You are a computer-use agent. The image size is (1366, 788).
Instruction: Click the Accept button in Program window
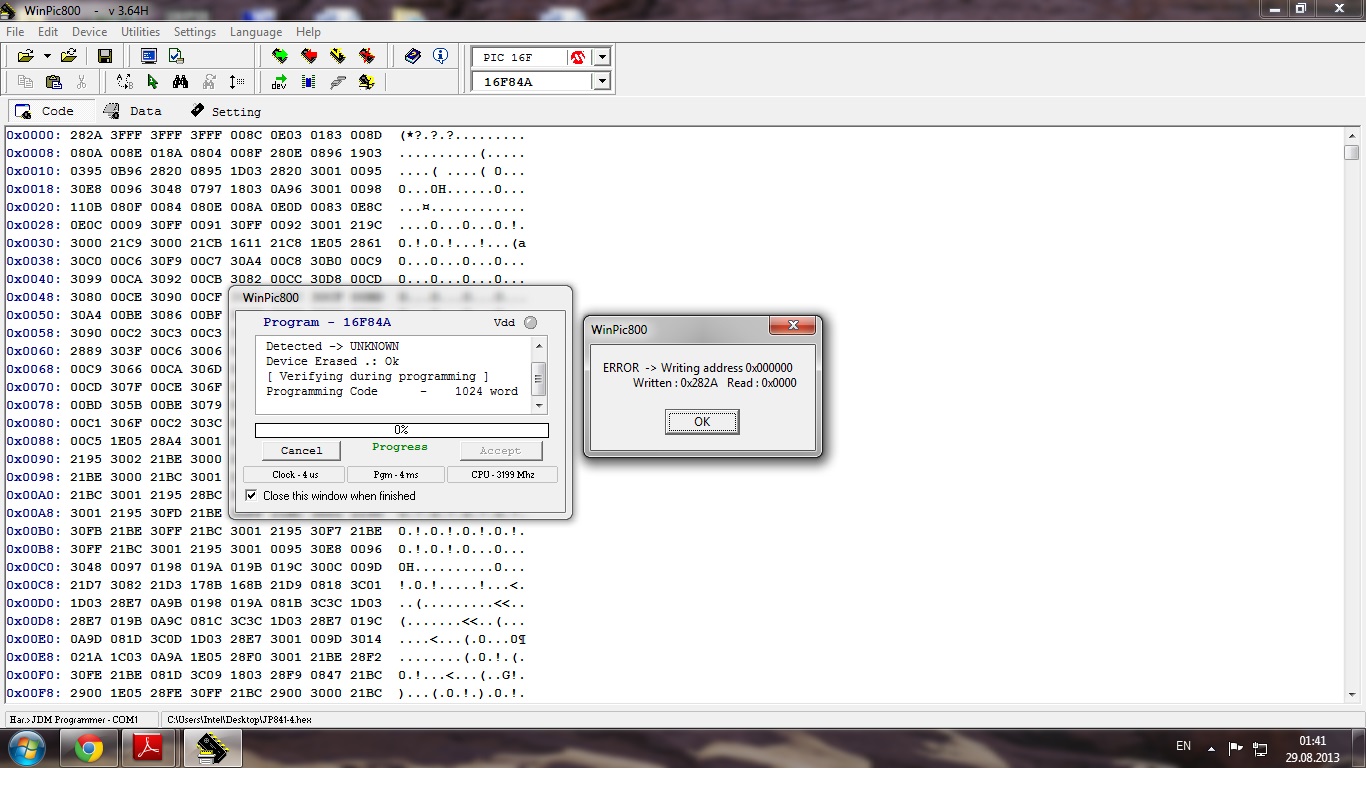(500, 451)
